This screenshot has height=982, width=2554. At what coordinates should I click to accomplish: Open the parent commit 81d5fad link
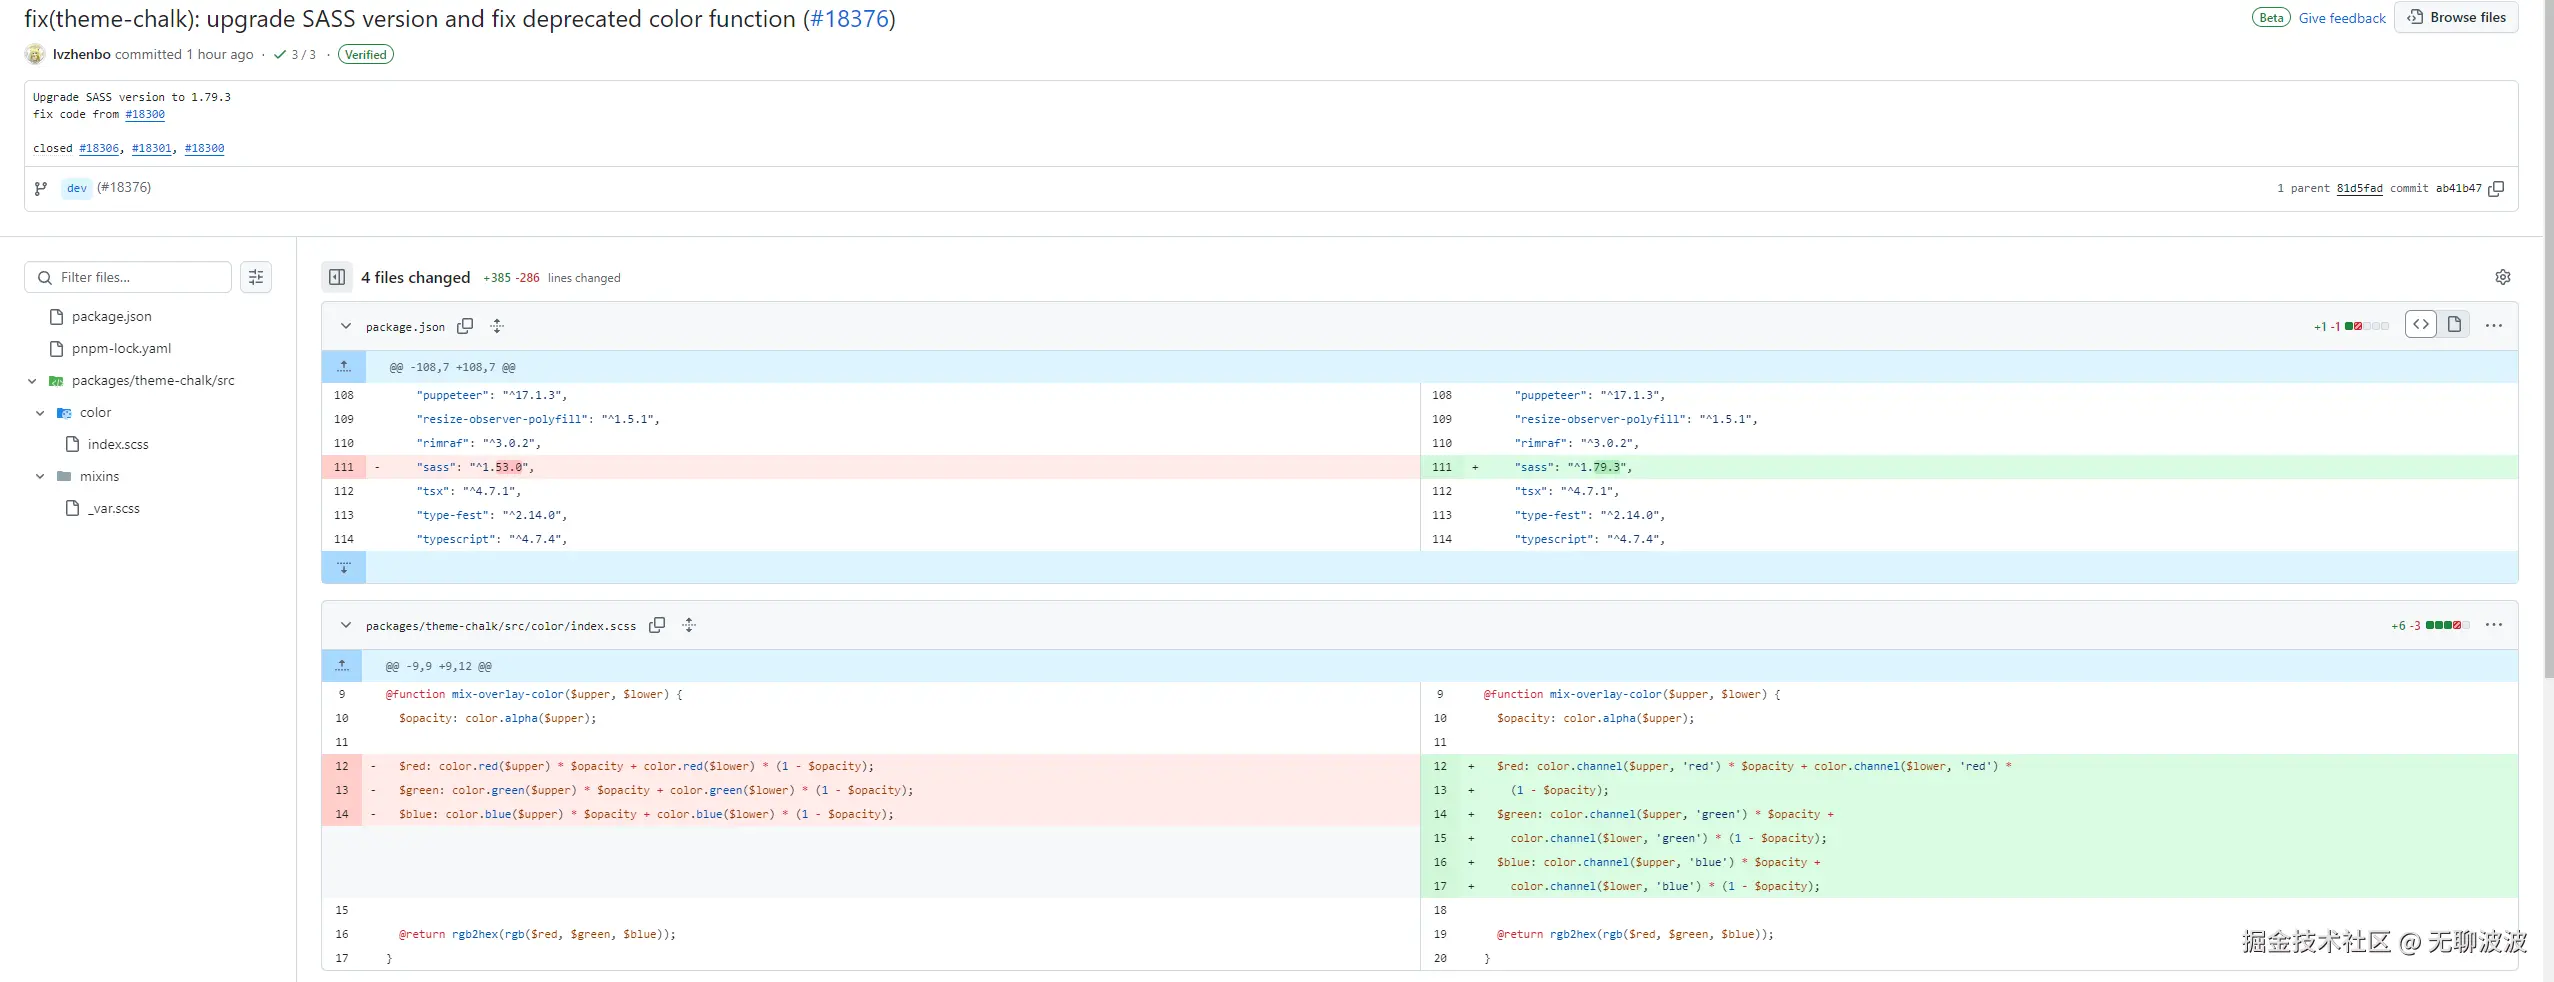click(x=2359, y=189)
